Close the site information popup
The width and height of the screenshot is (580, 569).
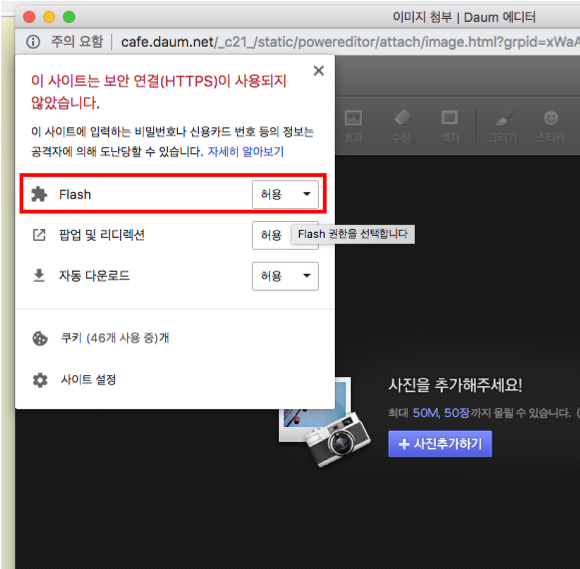318,71
